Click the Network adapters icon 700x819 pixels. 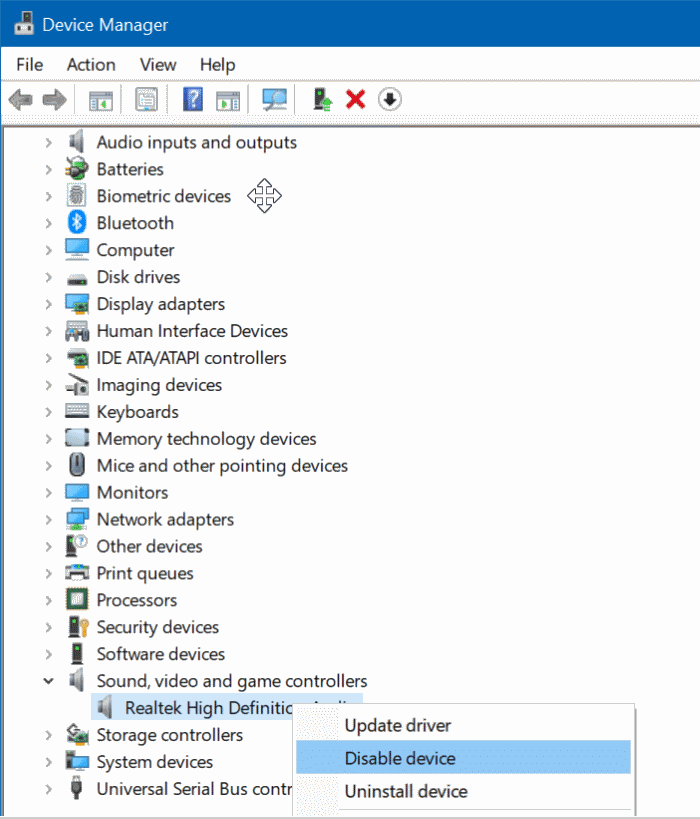point(77,519)
